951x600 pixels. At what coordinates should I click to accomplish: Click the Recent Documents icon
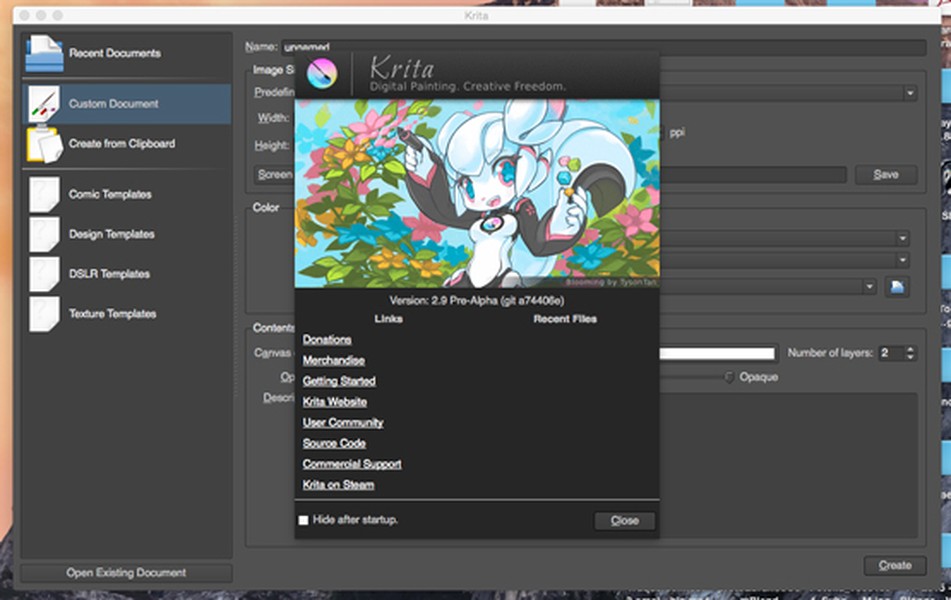pyautogui.click(x=43, y=54)
